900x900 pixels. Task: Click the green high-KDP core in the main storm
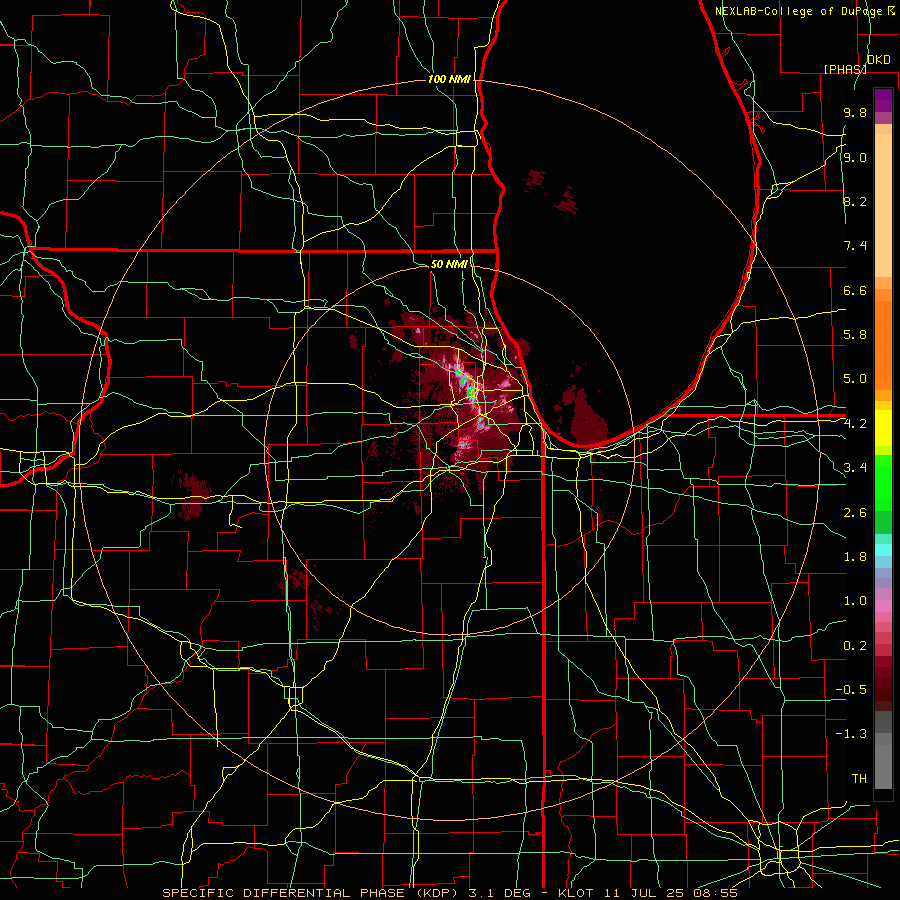point(471,392)
